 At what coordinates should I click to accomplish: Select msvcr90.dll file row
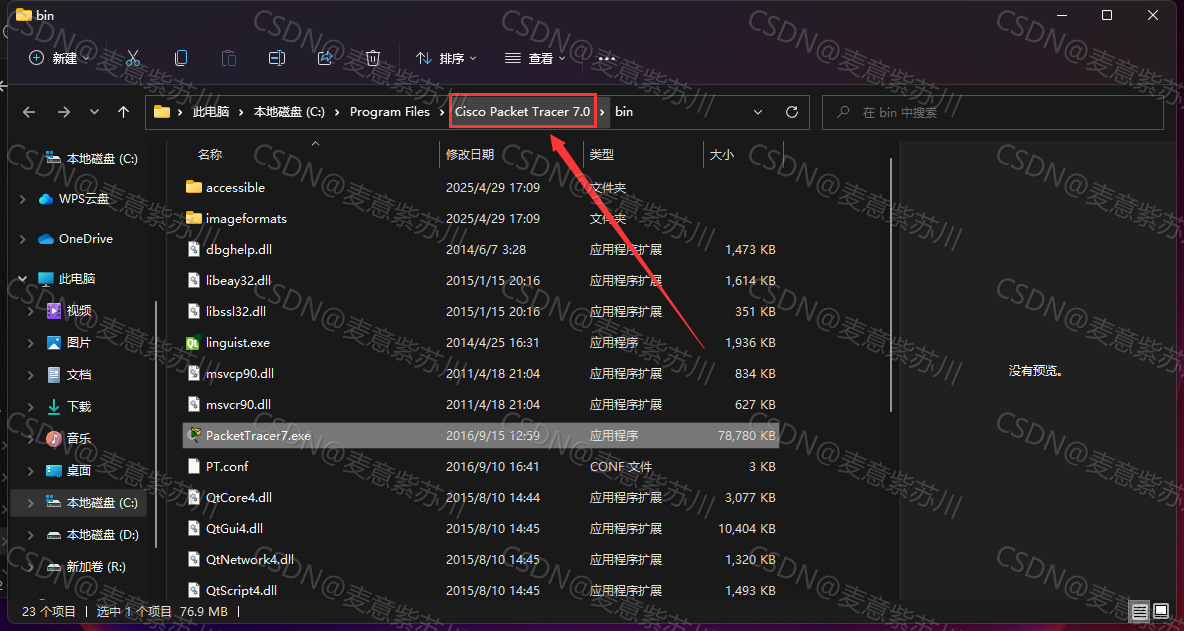(481, 404)
